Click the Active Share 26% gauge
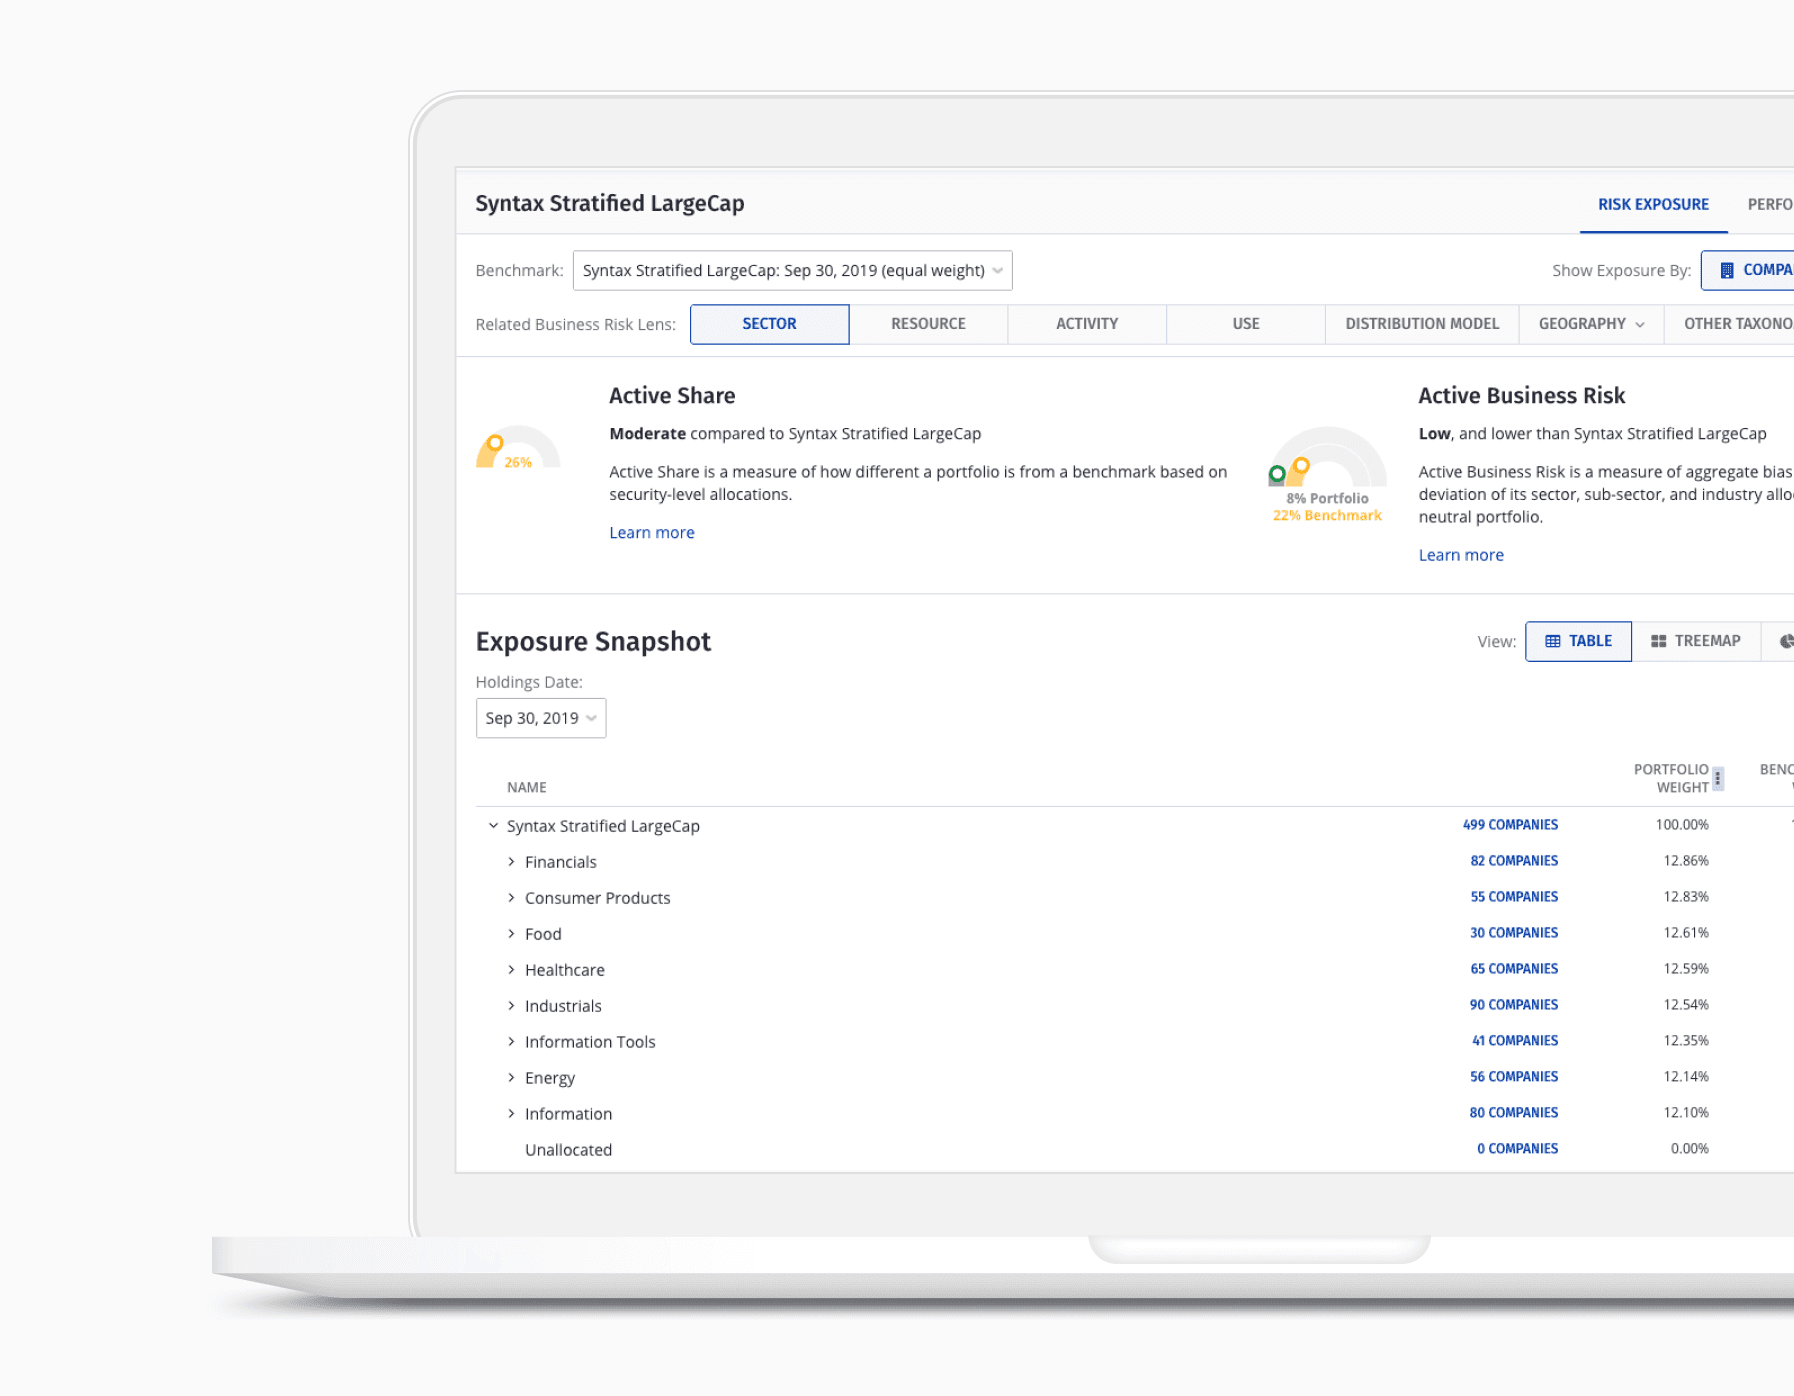The width and height of the screenshot is (1794, 1396). [x=518, y=448]
